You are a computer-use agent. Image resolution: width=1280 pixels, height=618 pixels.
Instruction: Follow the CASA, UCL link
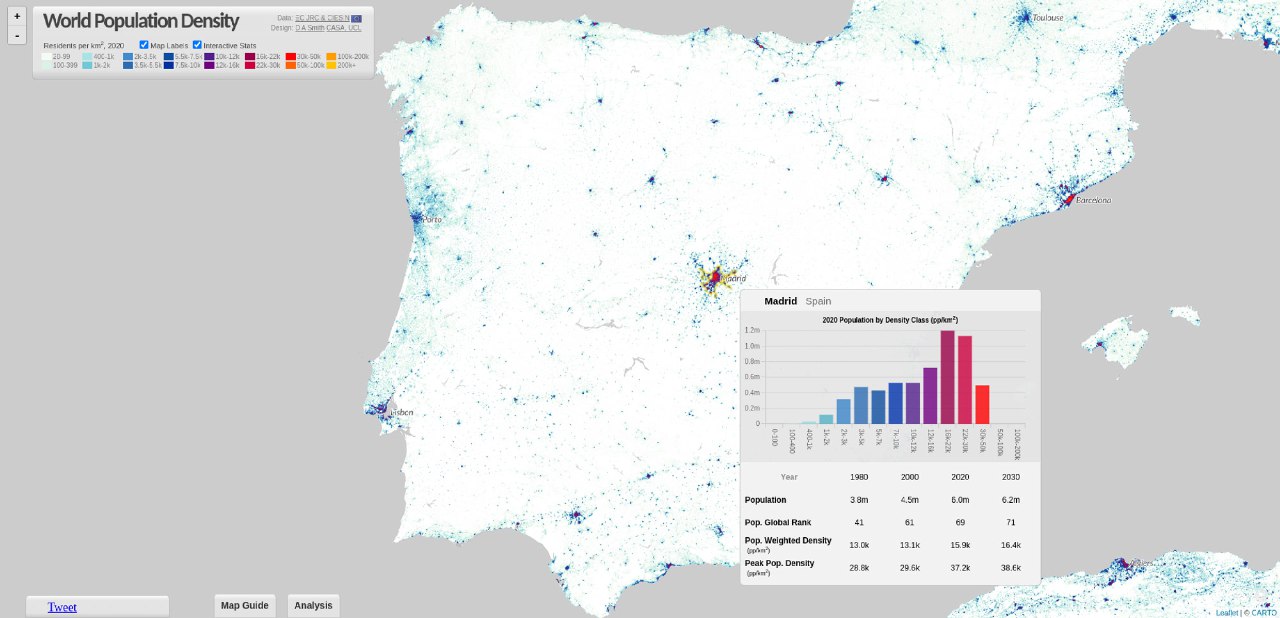coord(344,28)
